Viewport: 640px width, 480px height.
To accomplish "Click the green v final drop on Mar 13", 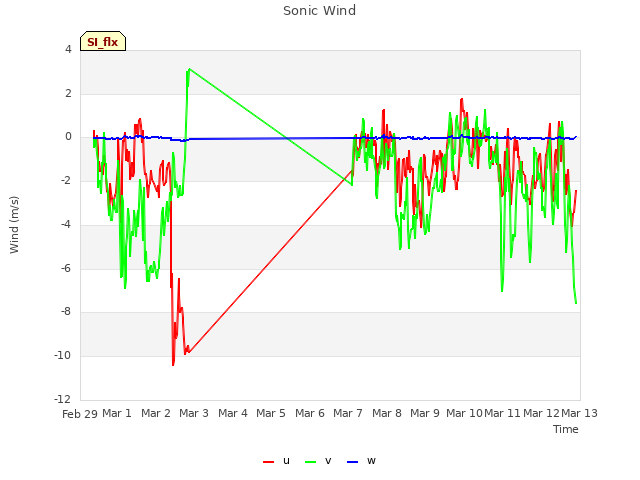I will click(x=576, y=302).
